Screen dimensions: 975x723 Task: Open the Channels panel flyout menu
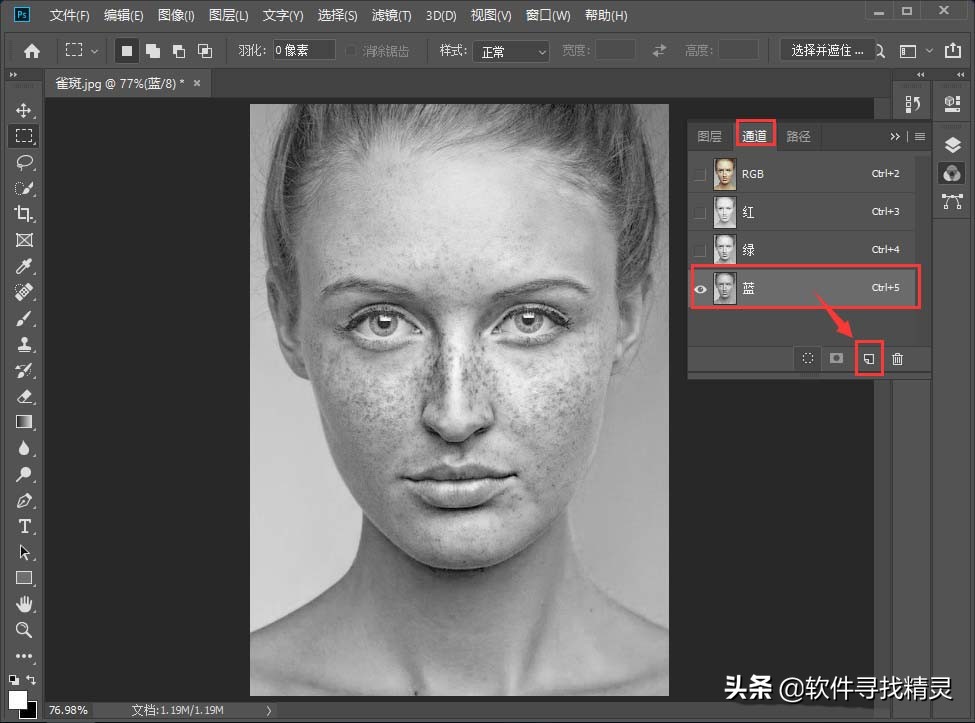919,136
